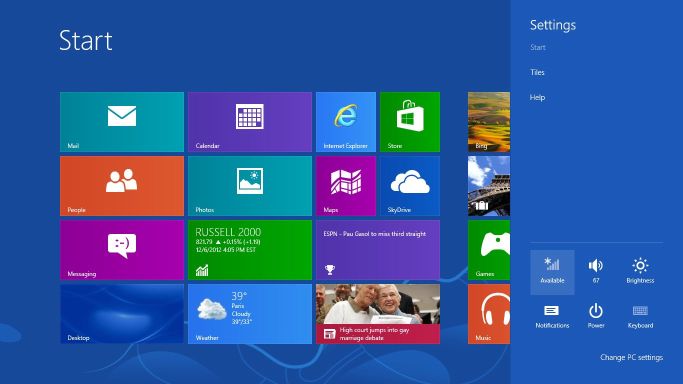Open the Music tile
Image resolution: width=683 pixels, height=384 pixels.
(489, 314)
